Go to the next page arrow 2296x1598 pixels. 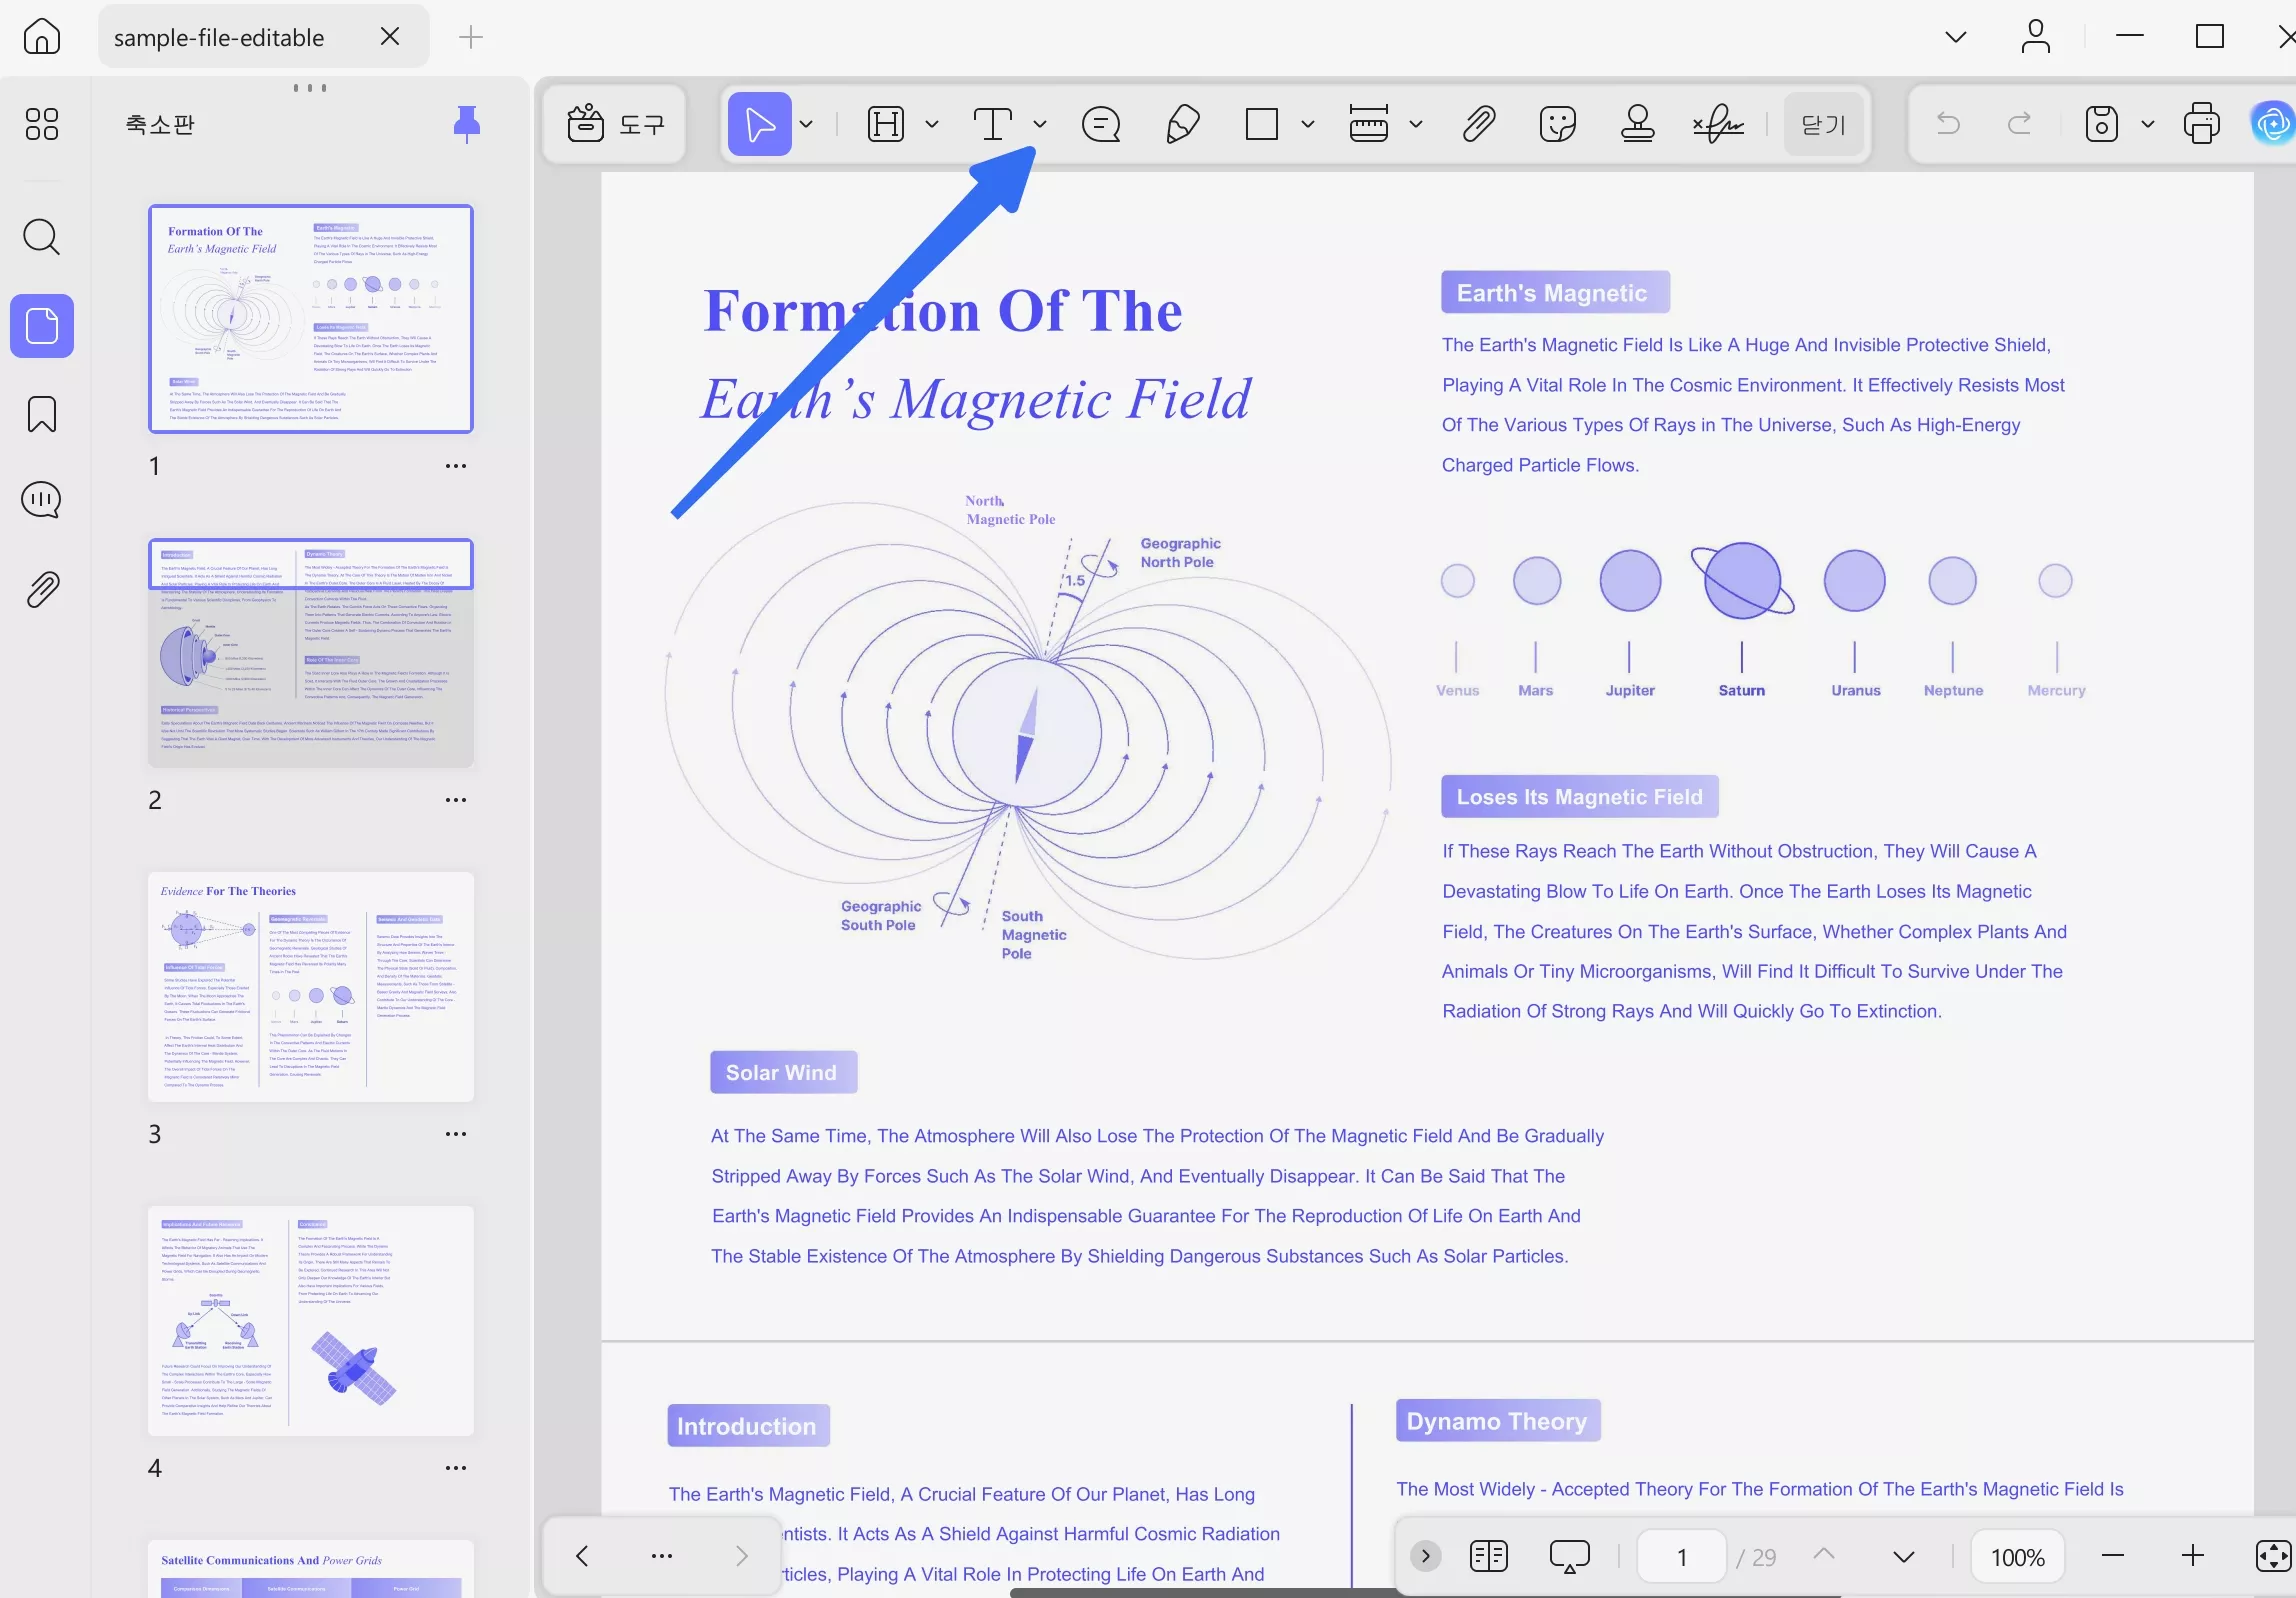click(1904, 1556)
